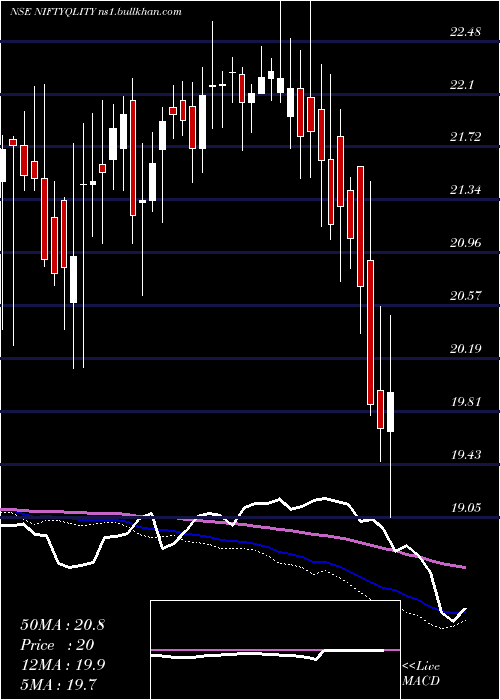This screenshot has height=700, width=500.
Task: Click the 22.48 price axis label
Action: click(x=465, y=32)
